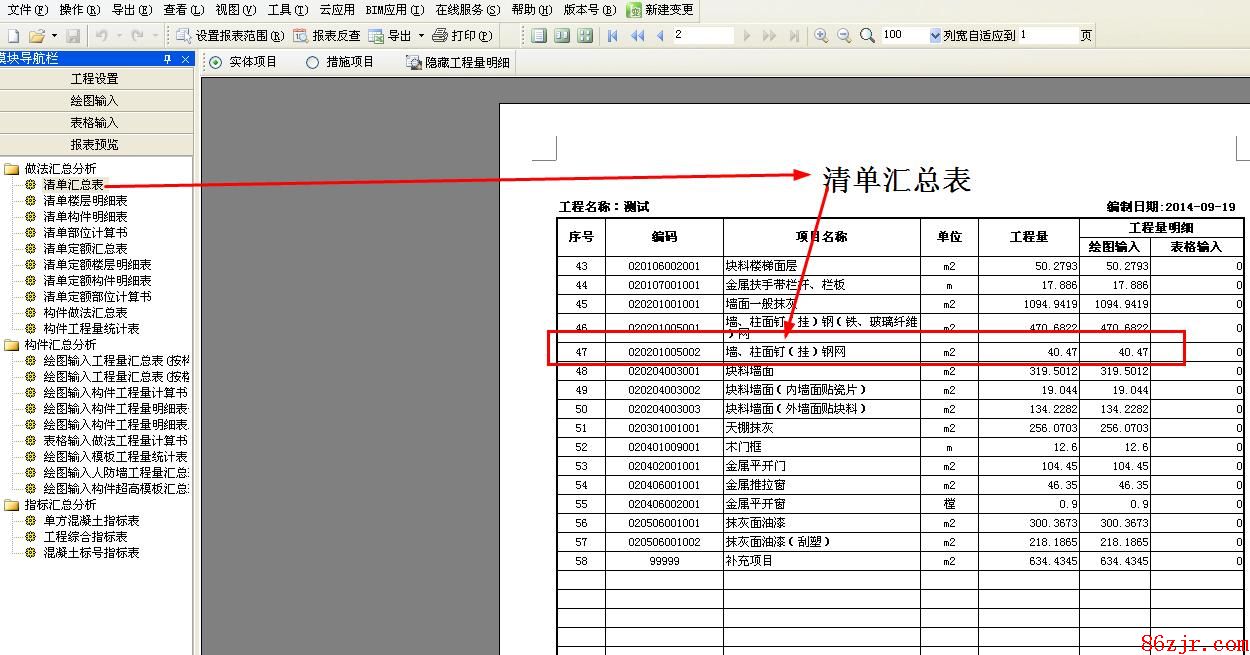Viewport: 1250px width, 655px height.
Task: Click the single-page view icon
Action: (540, 36)
